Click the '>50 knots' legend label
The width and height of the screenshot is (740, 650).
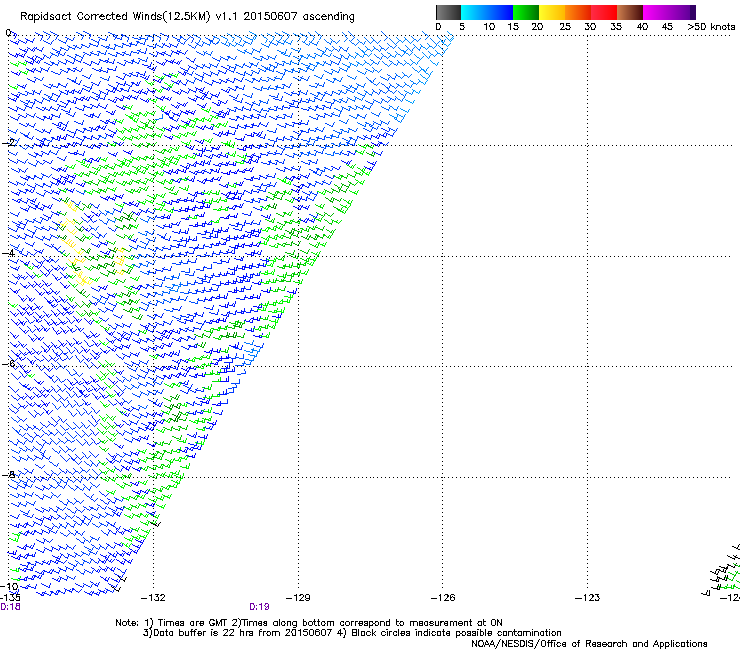pyautogui.click(x=711, y=27)
